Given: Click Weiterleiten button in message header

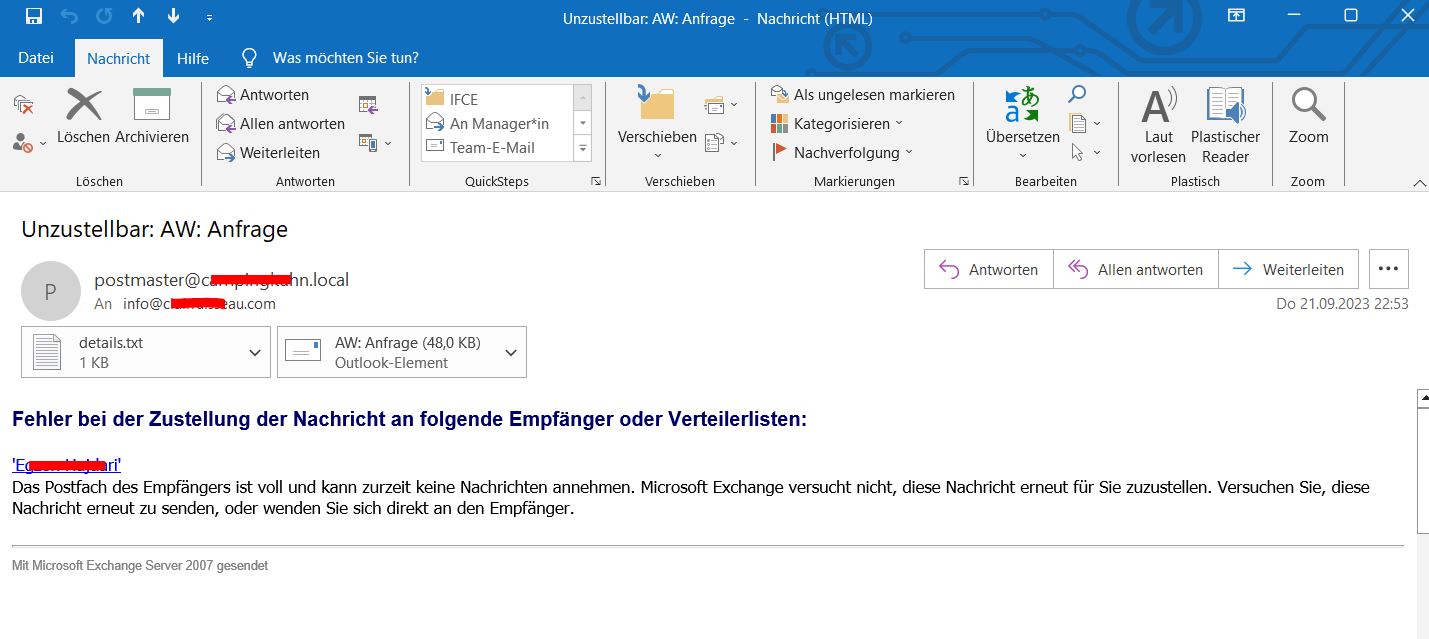Looking at the screenshot, I should pos(1288,270).
